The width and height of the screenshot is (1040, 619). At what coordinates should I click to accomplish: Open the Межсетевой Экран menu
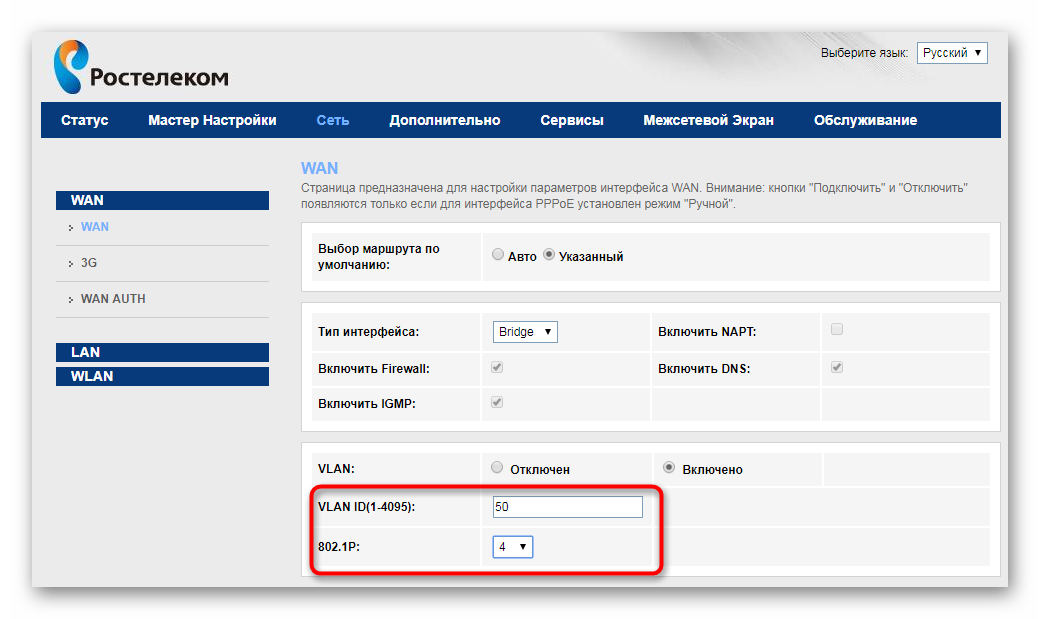708,120
